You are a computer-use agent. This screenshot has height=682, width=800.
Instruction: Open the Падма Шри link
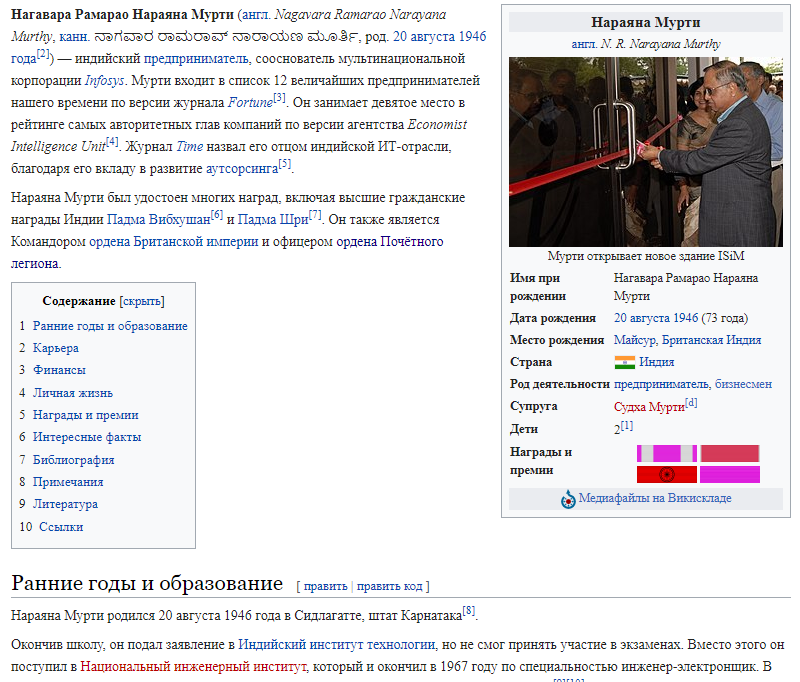273,219
